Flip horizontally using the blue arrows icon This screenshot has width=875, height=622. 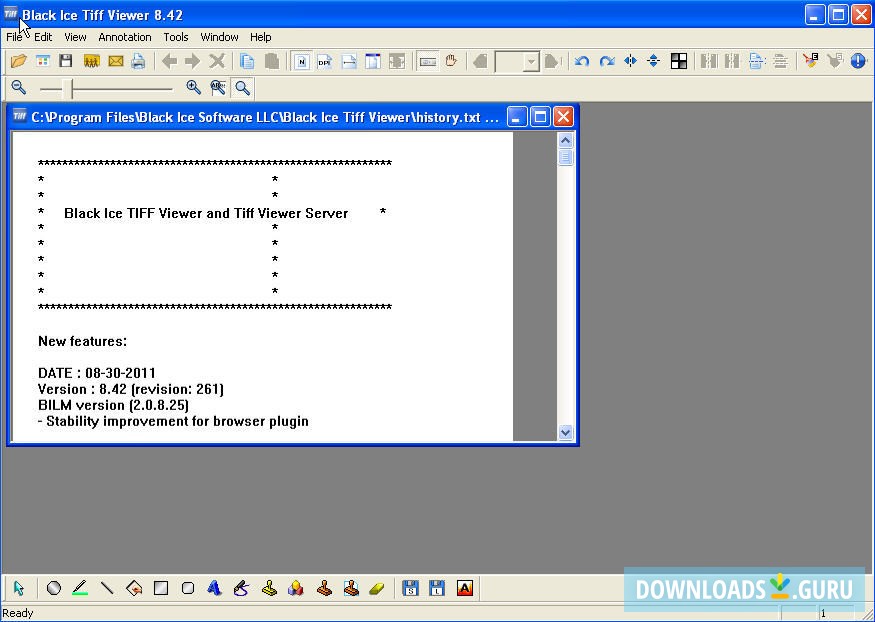tap(631, 61)
